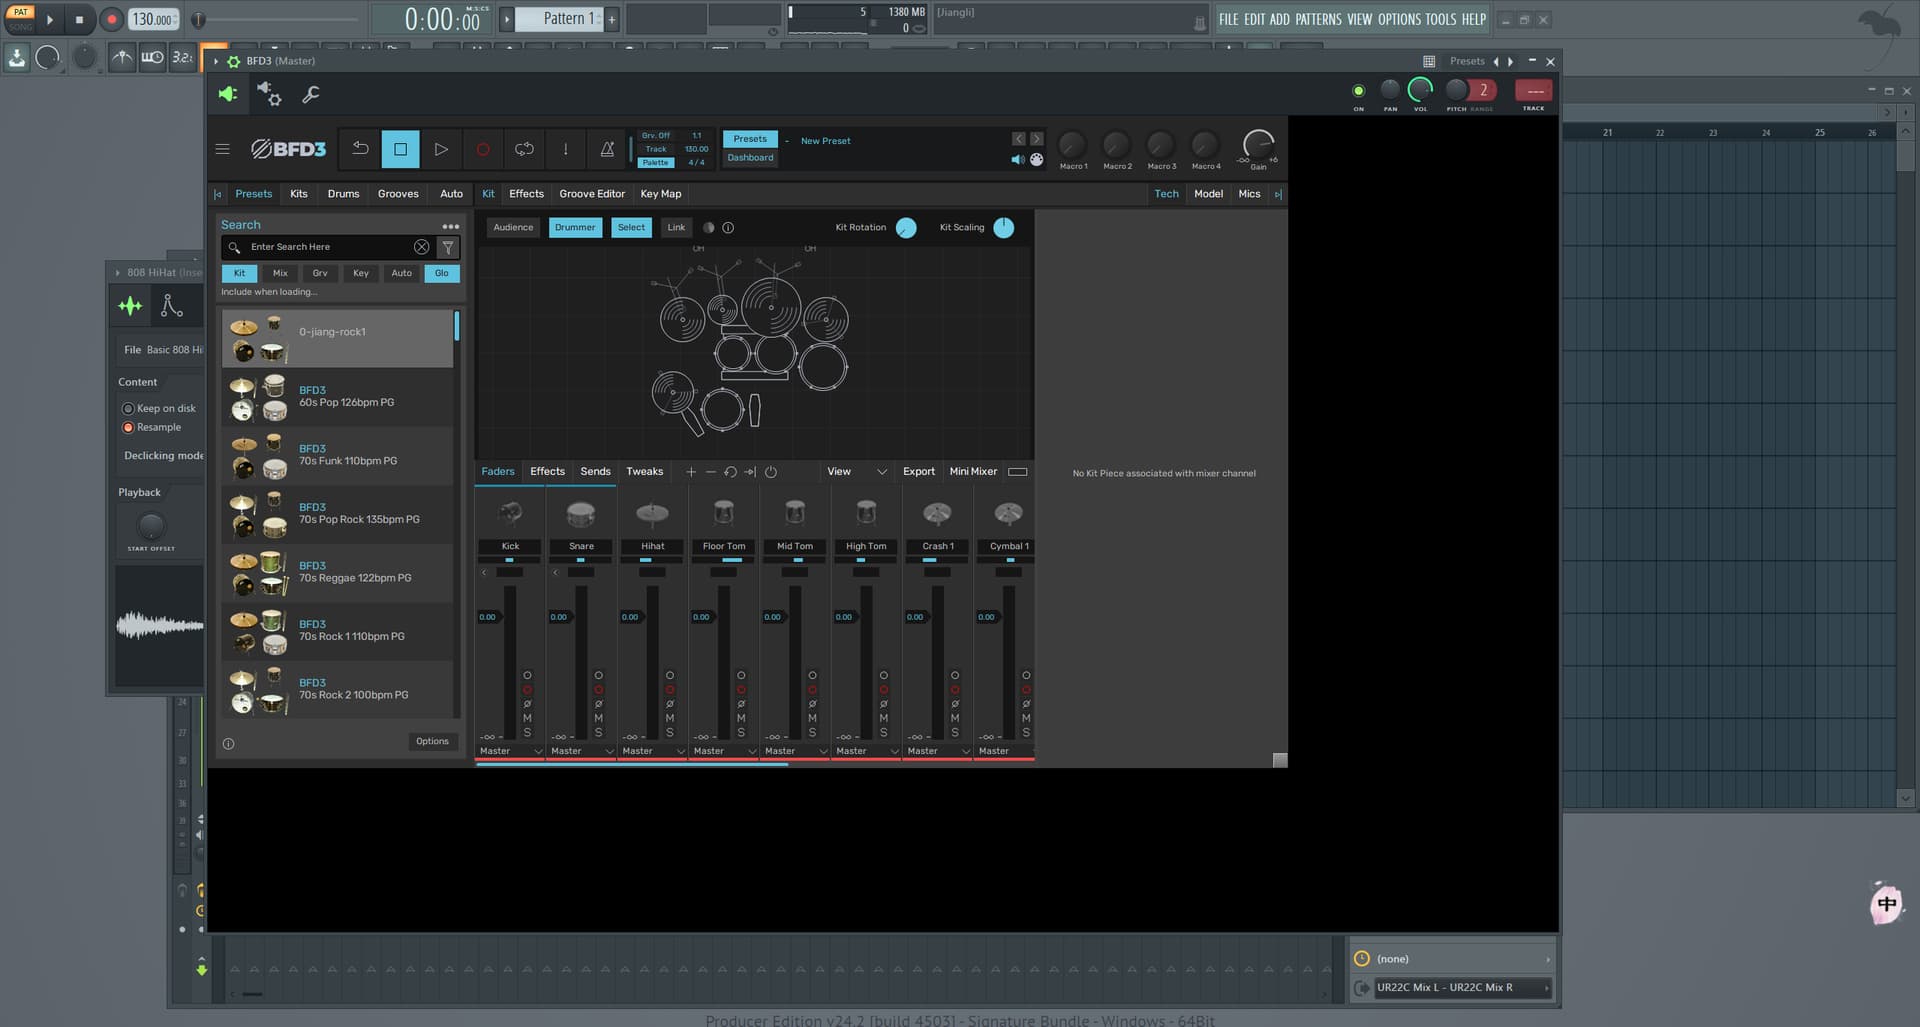This screenshot has width=1920, height=1027.
Task: Click the red record button in BFD3
Action: coord(482,149)
